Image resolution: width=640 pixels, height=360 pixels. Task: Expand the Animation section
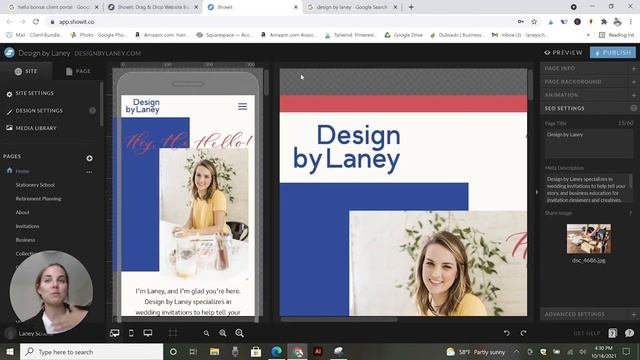click(x=590, y=95)
